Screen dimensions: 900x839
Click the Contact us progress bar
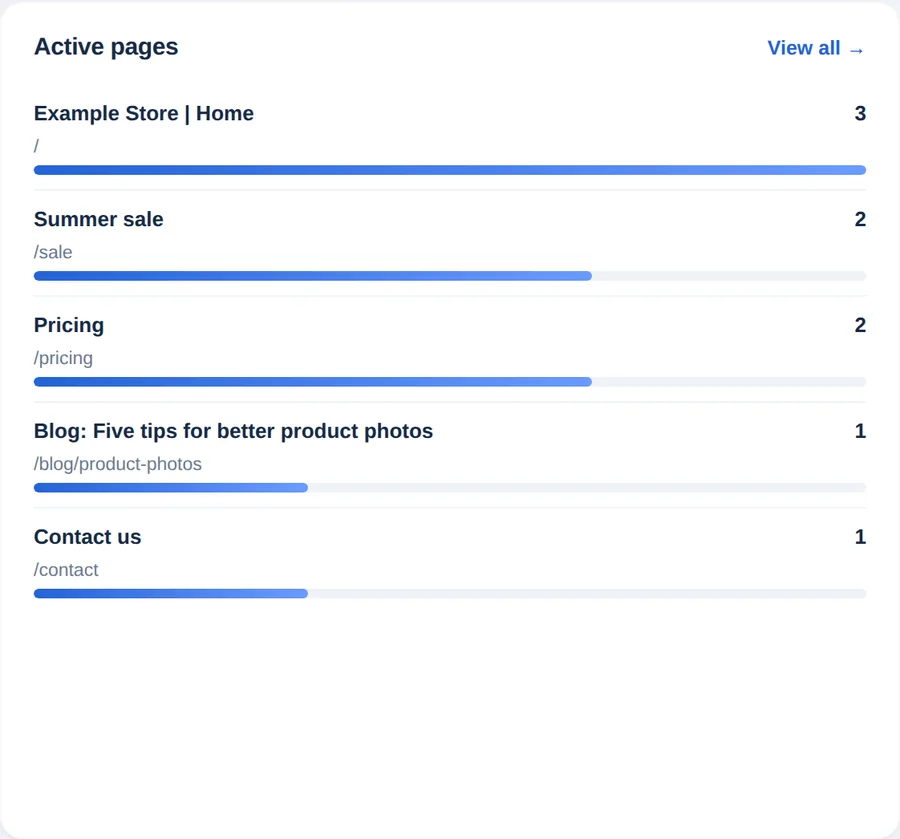pyautogui.click(x=450, y=593)
